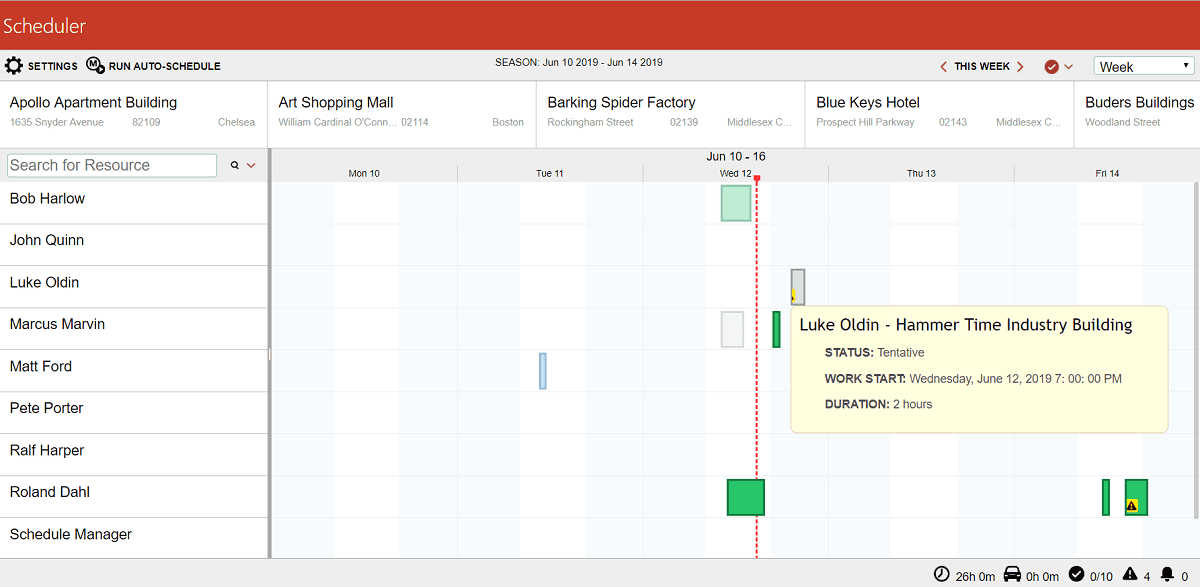Open the Week view dropdown

coord(1144,66)
